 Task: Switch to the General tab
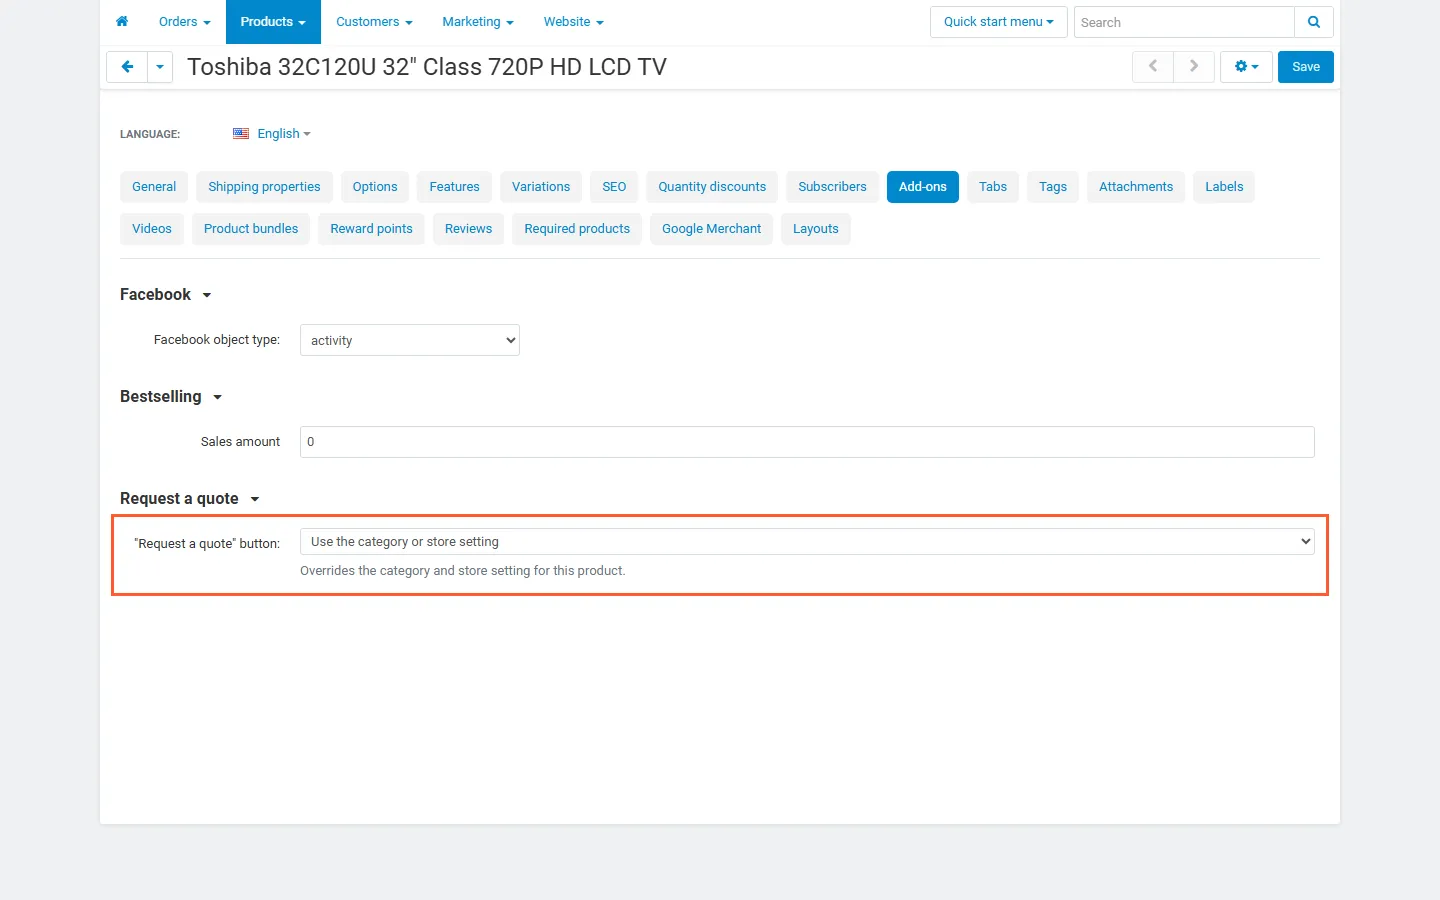(154, 187)
